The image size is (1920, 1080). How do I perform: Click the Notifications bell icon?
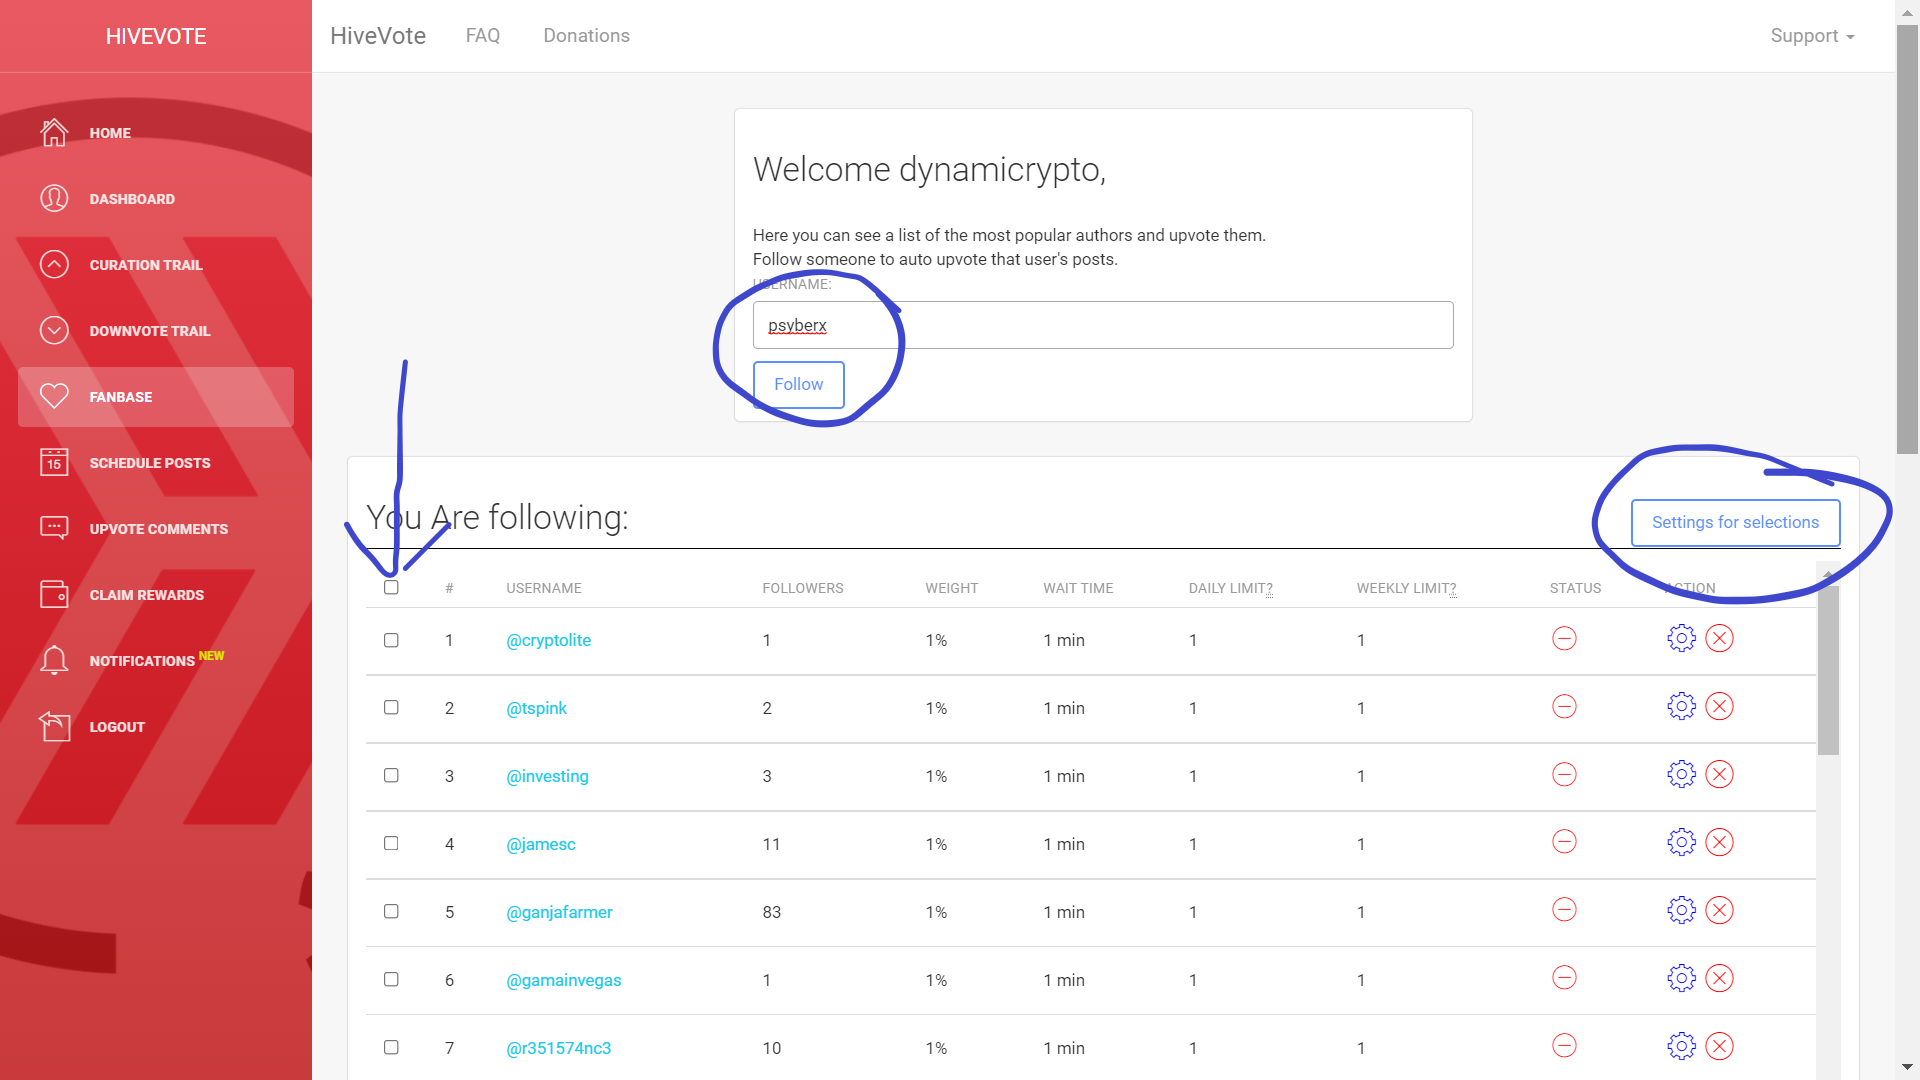[x=54, y=660]
